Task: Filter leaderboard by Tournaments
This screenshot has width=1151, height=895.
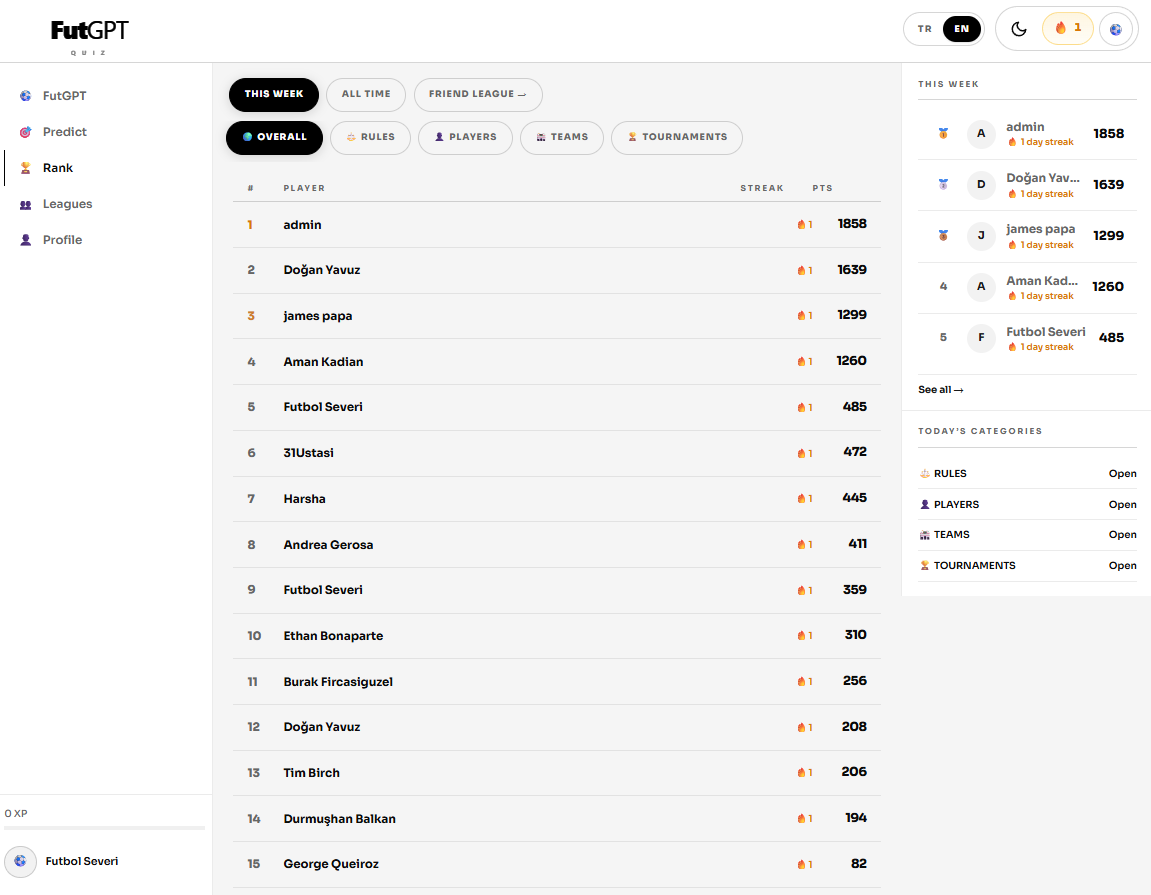Action: point(677,137)
